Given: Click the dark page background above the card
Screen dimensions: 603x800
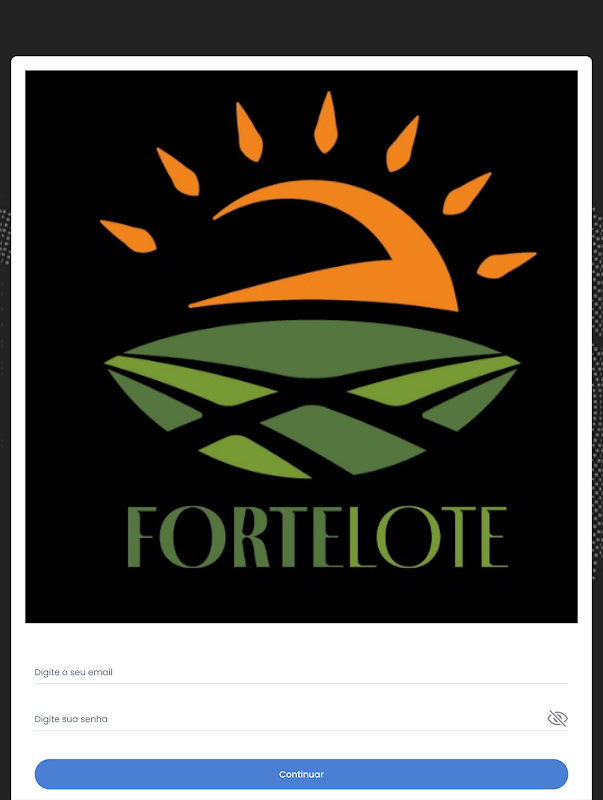Looking at the screenshot, I should 301,26.
